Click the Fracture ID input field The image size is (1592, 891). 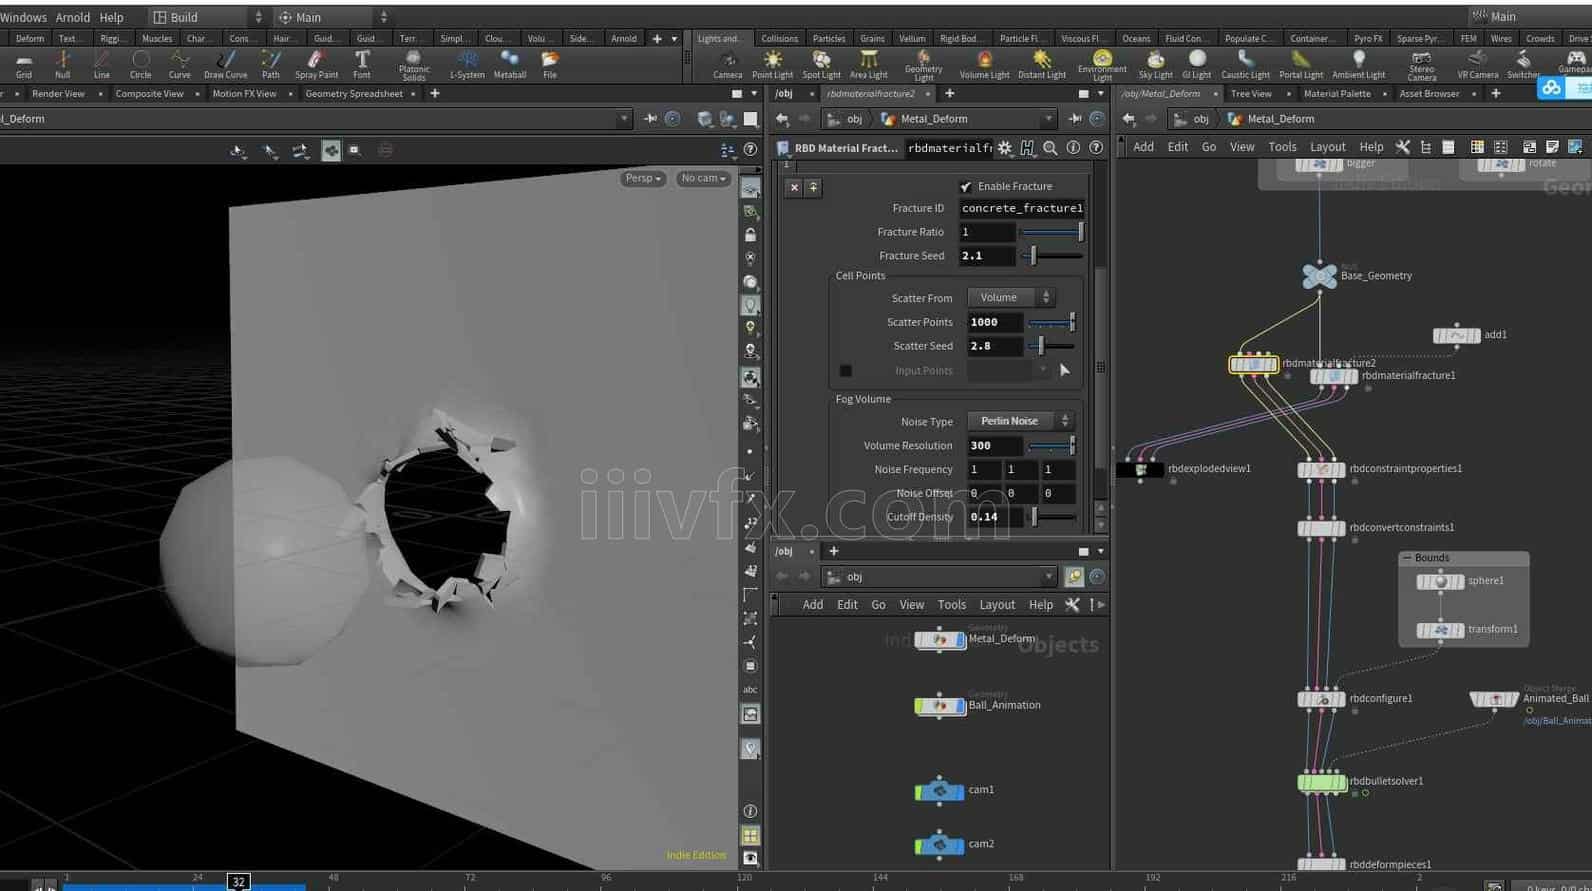[x=1021, y=208]
